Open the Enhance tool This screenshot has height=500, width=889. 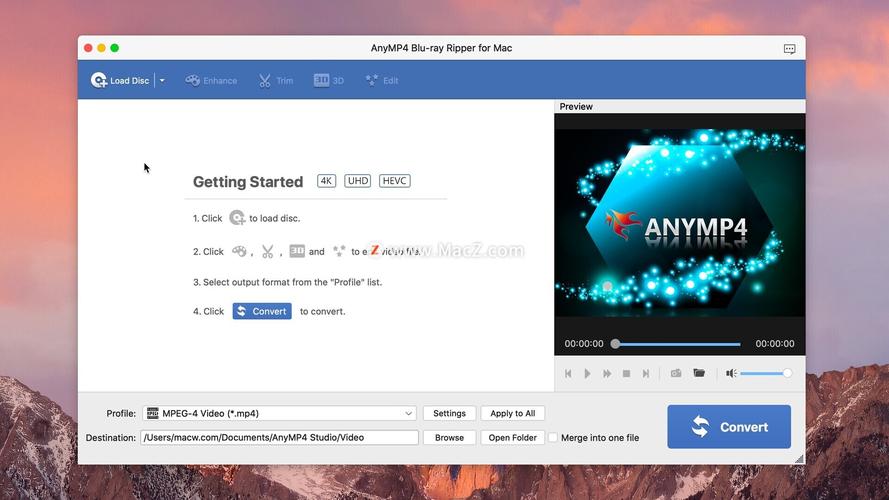tap(211, 80)
